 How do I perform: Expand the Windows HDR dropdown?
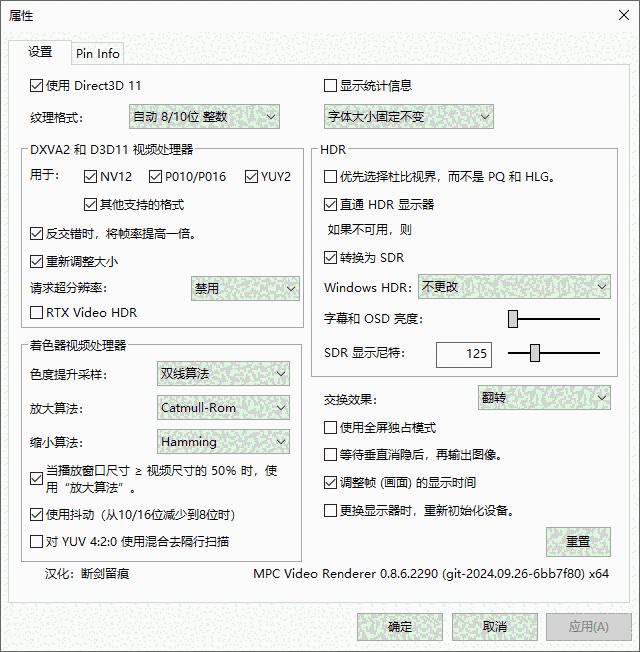point(514,287)
